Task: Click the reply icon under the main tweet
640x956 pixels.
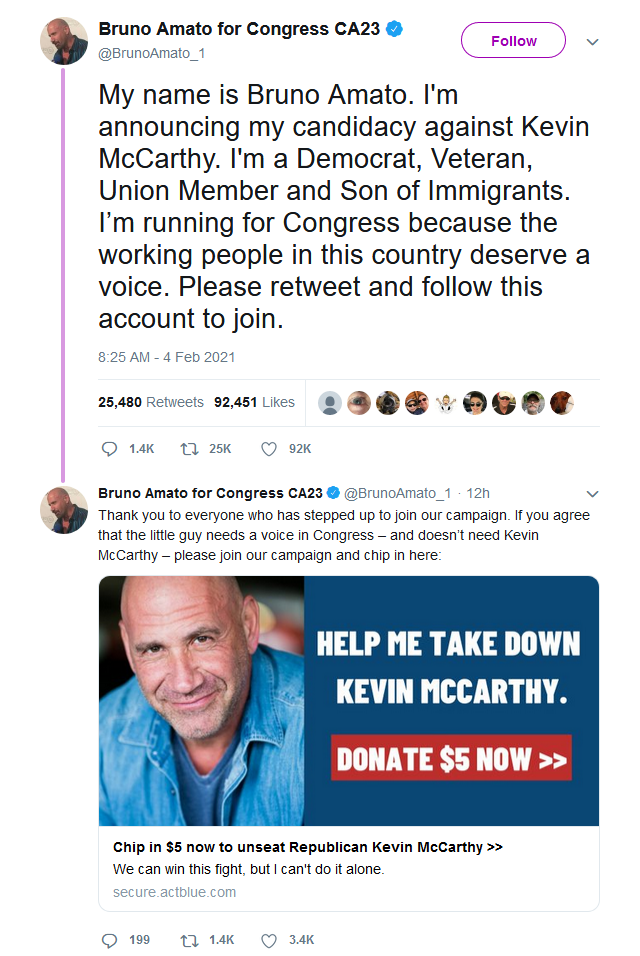Action: click(109, 449)
